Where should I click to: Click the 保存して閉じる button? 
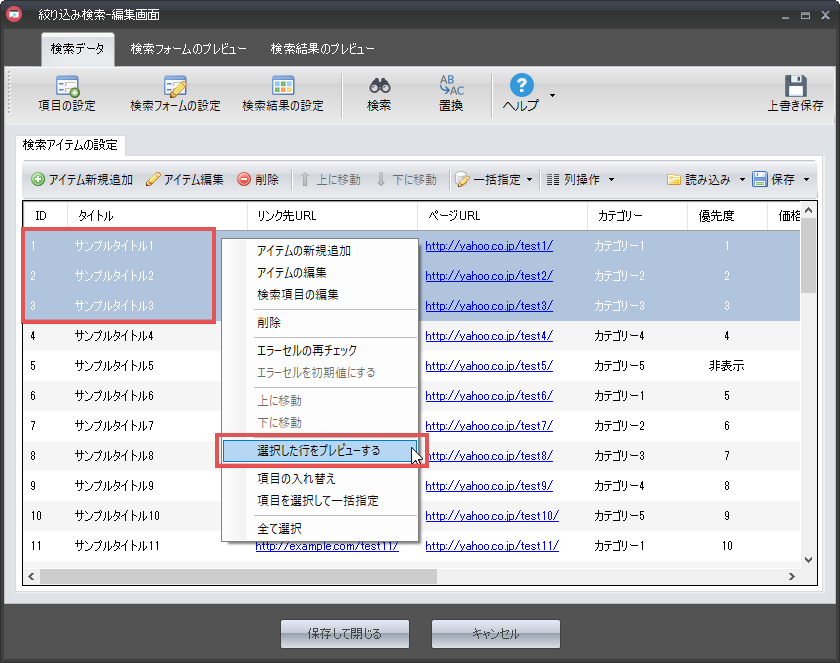(345, 633)
